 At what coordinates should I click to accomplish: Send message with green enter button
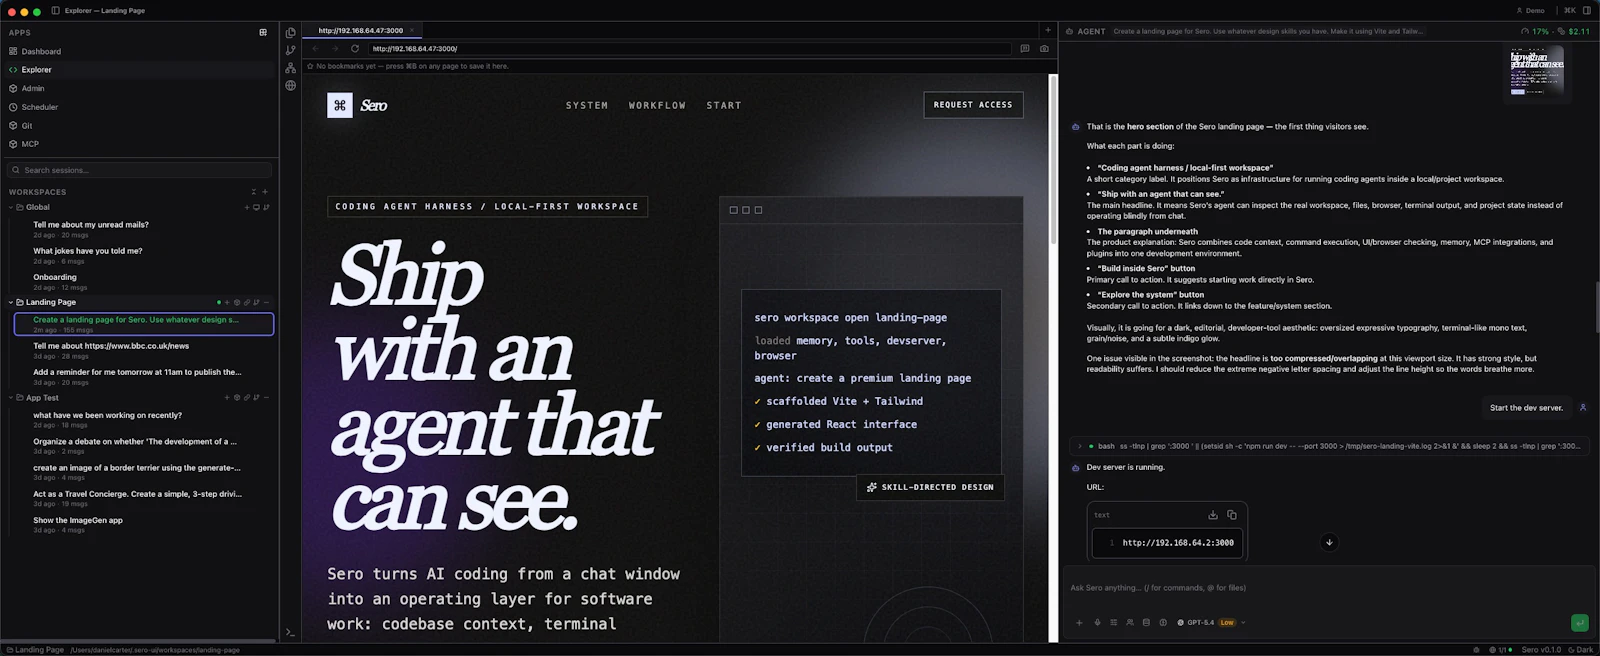click(x=1580, y=622)
